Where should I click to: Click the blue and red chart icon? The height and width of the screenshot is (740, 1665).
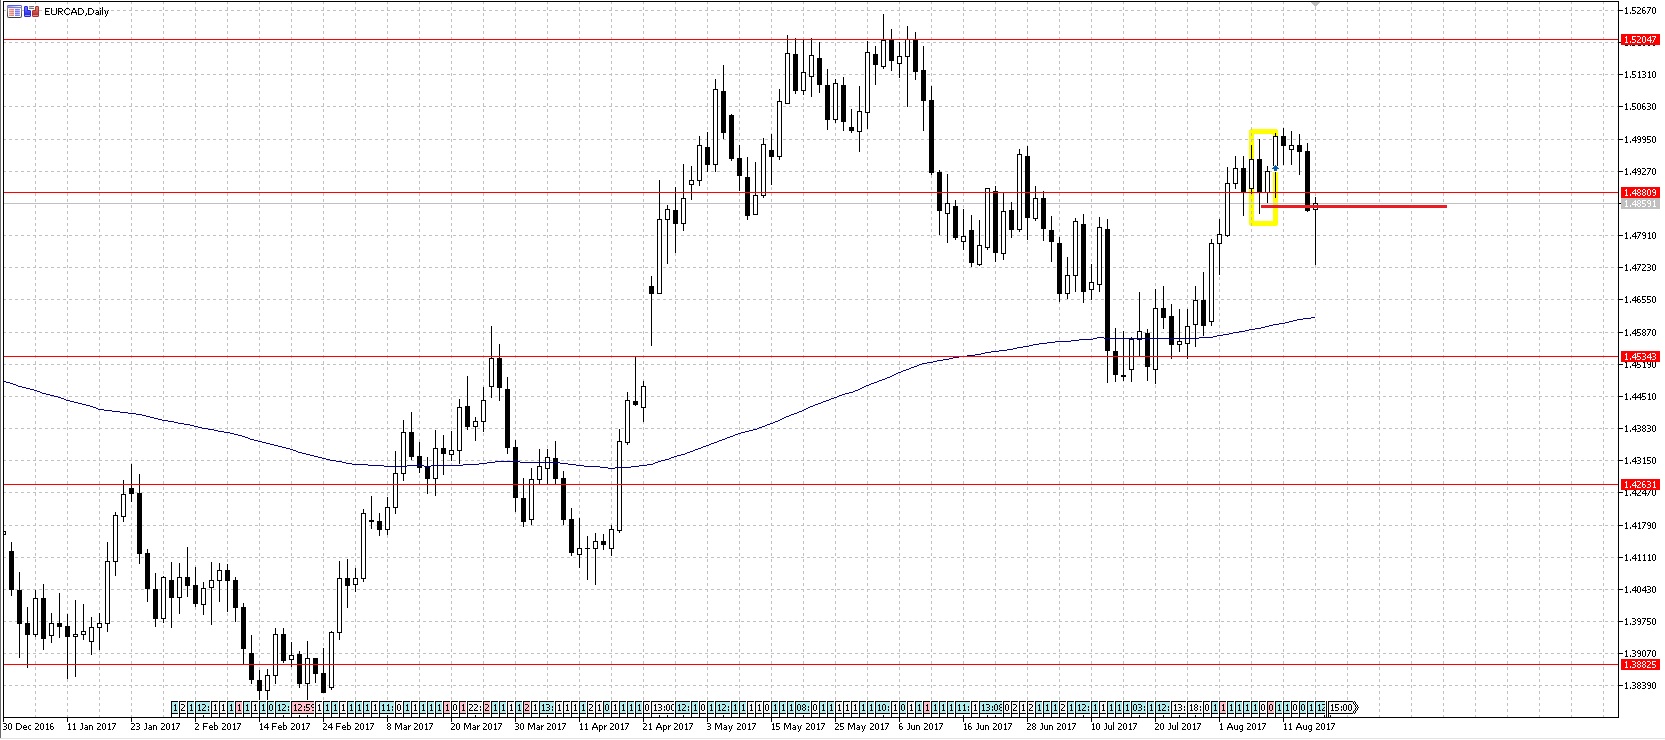(x=30, y=11)
